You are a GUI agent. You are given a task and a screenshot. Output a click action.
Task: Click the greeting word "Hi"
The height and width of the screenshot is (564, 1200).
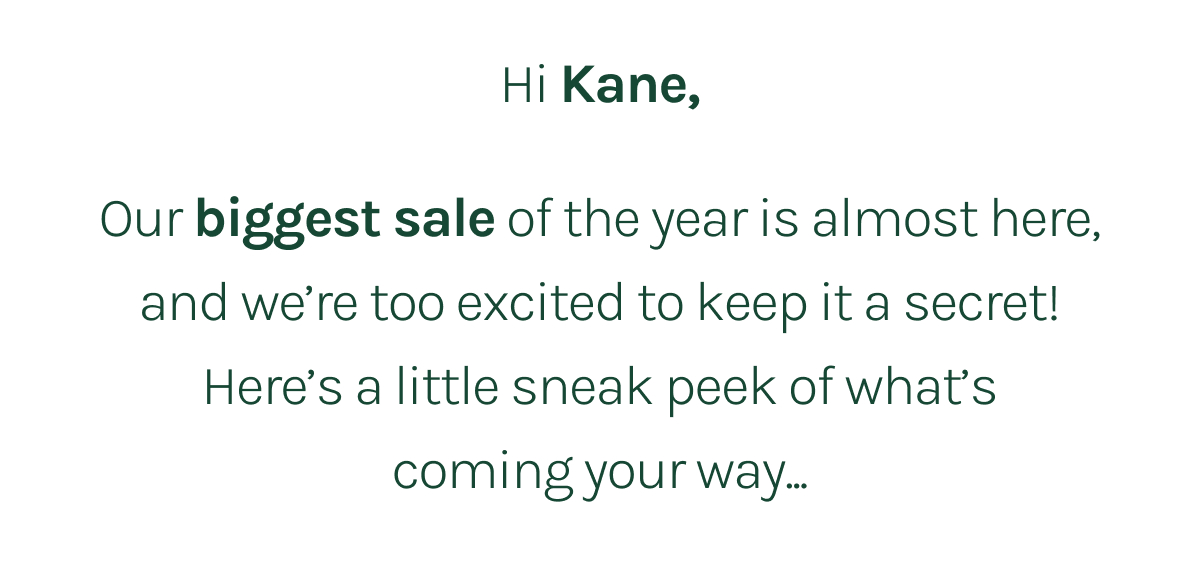[x=524, y=86]
